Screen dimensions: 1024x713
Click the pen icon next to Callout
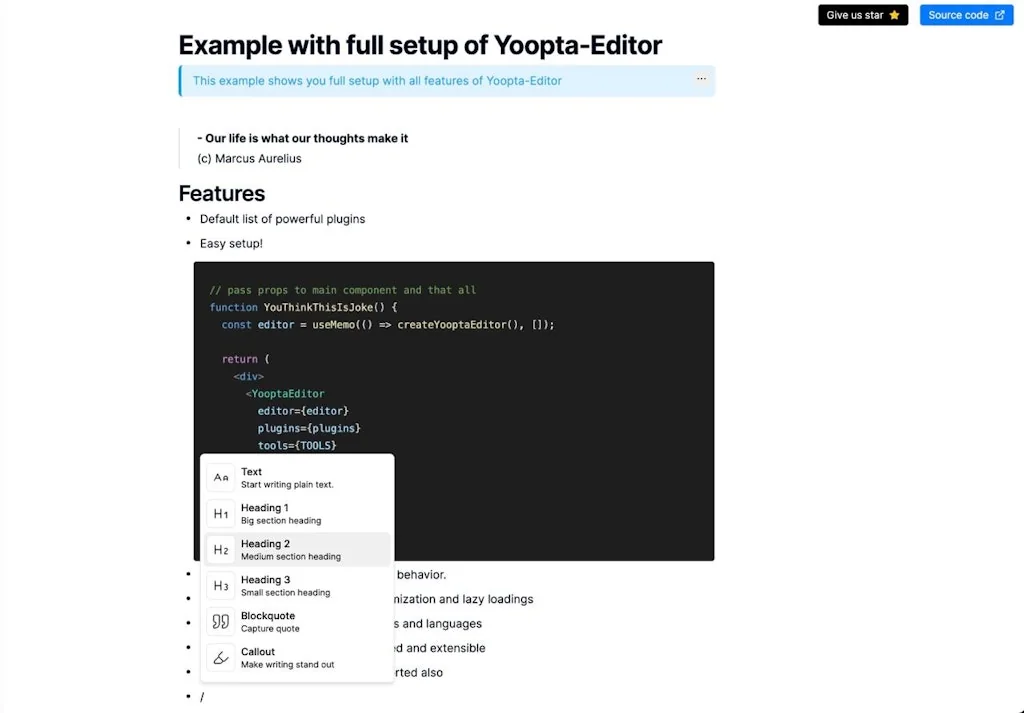(x=221, y=657)
